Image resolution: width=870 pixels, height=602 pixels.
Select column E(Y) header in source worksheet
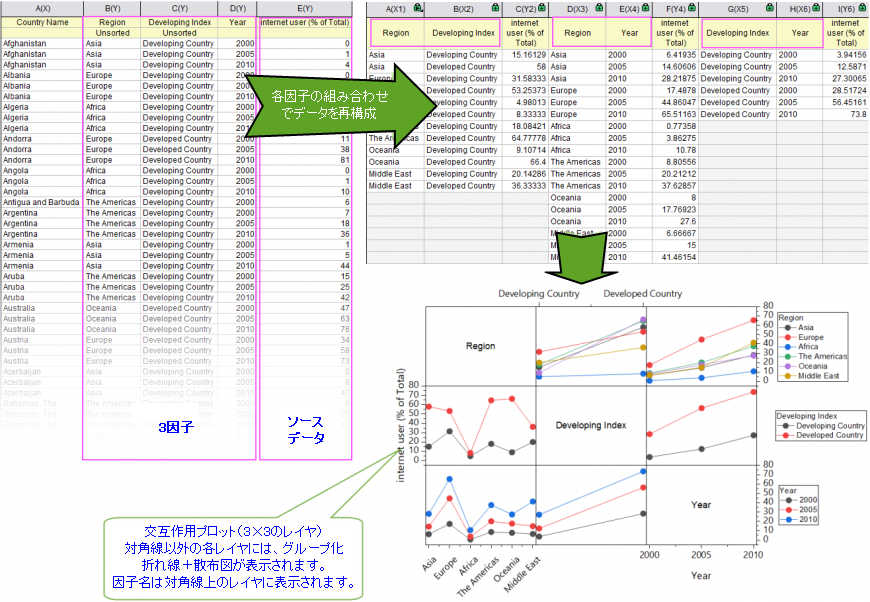pyautogui.click(x=305, y=8)
